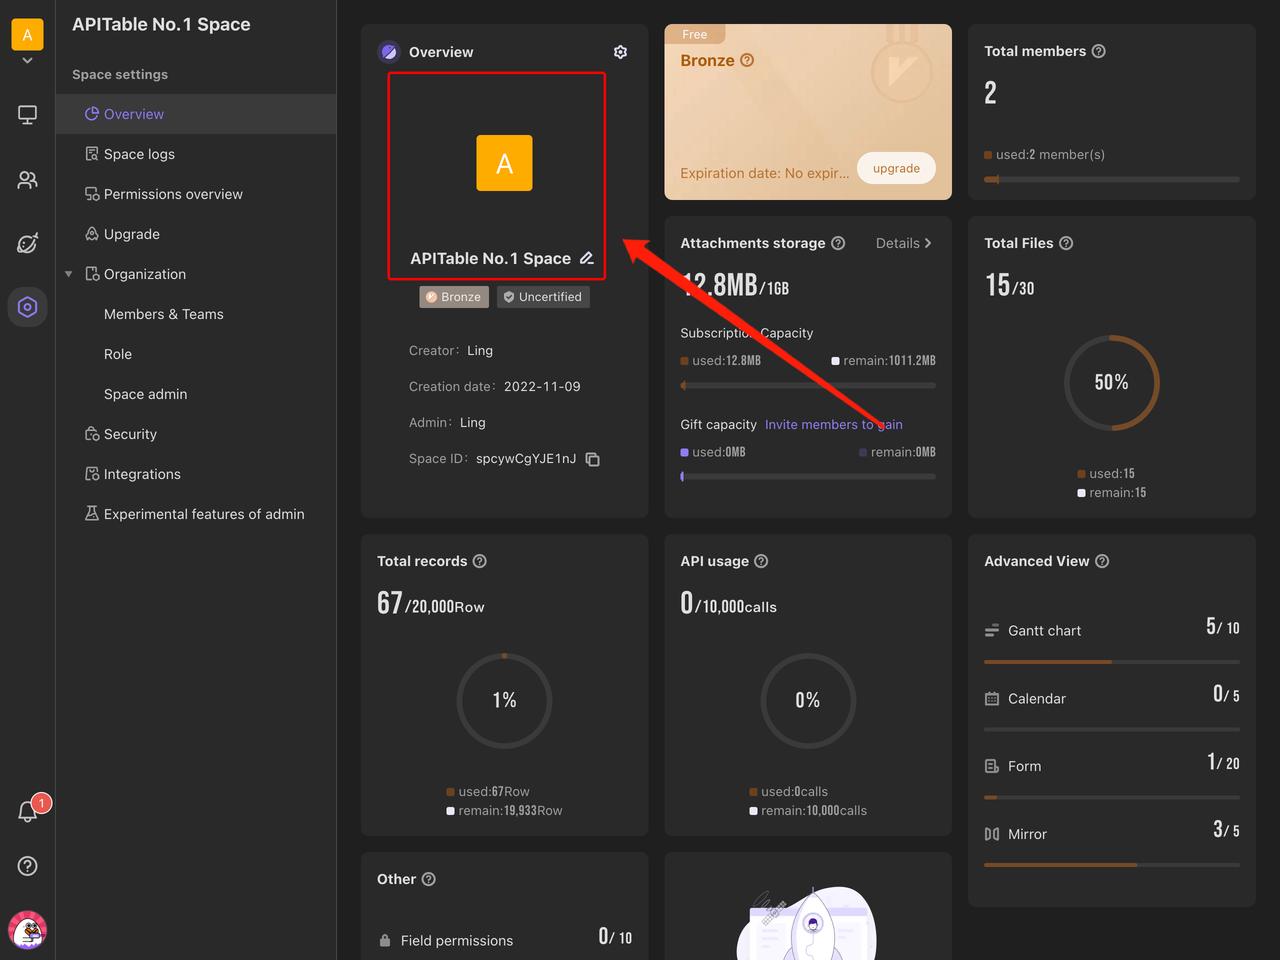
Task: Open the help question mark in left rail
Action: click(27, 866)
